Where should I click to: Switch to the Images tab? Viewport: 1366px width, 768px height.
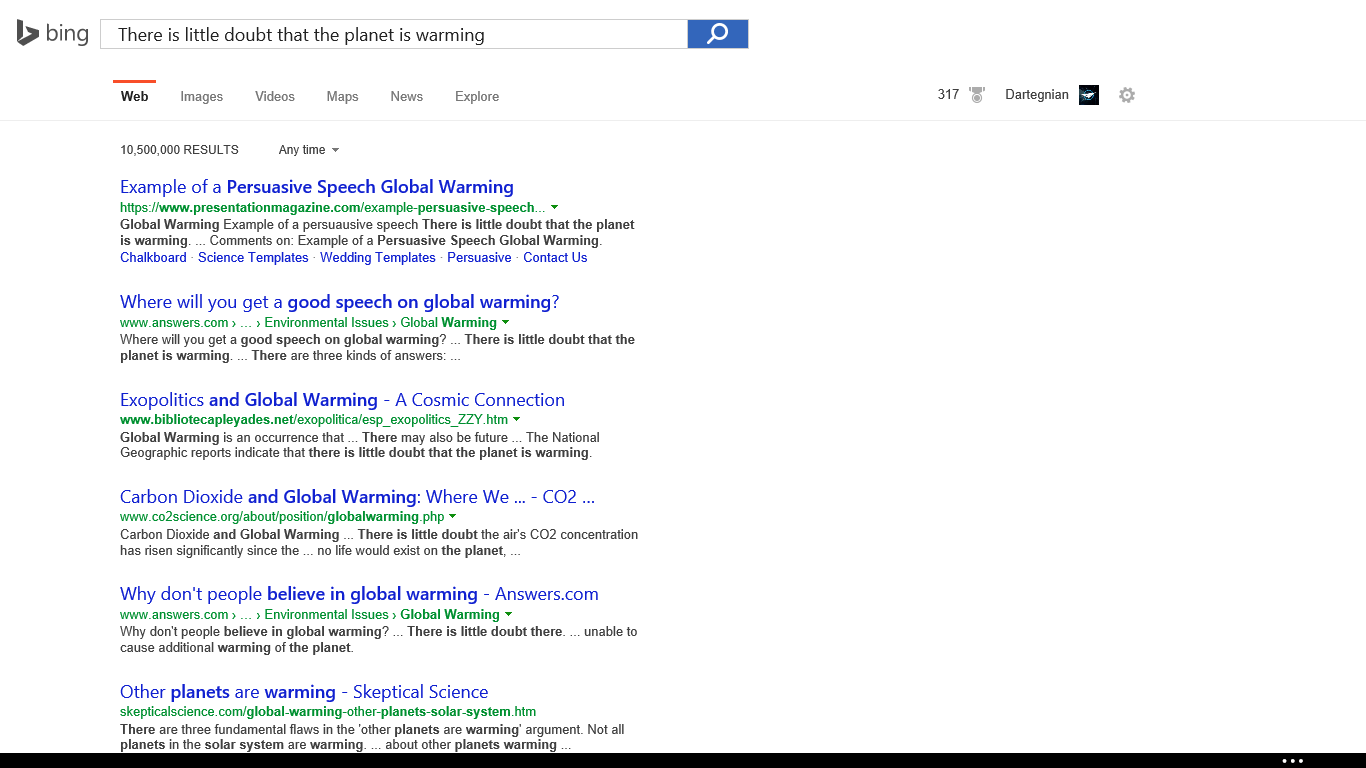(201, 96)
